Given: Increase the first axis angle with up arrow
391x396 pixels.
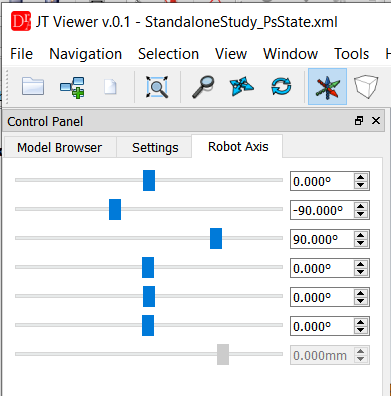Looking at the screenshot, I should 360,177.
